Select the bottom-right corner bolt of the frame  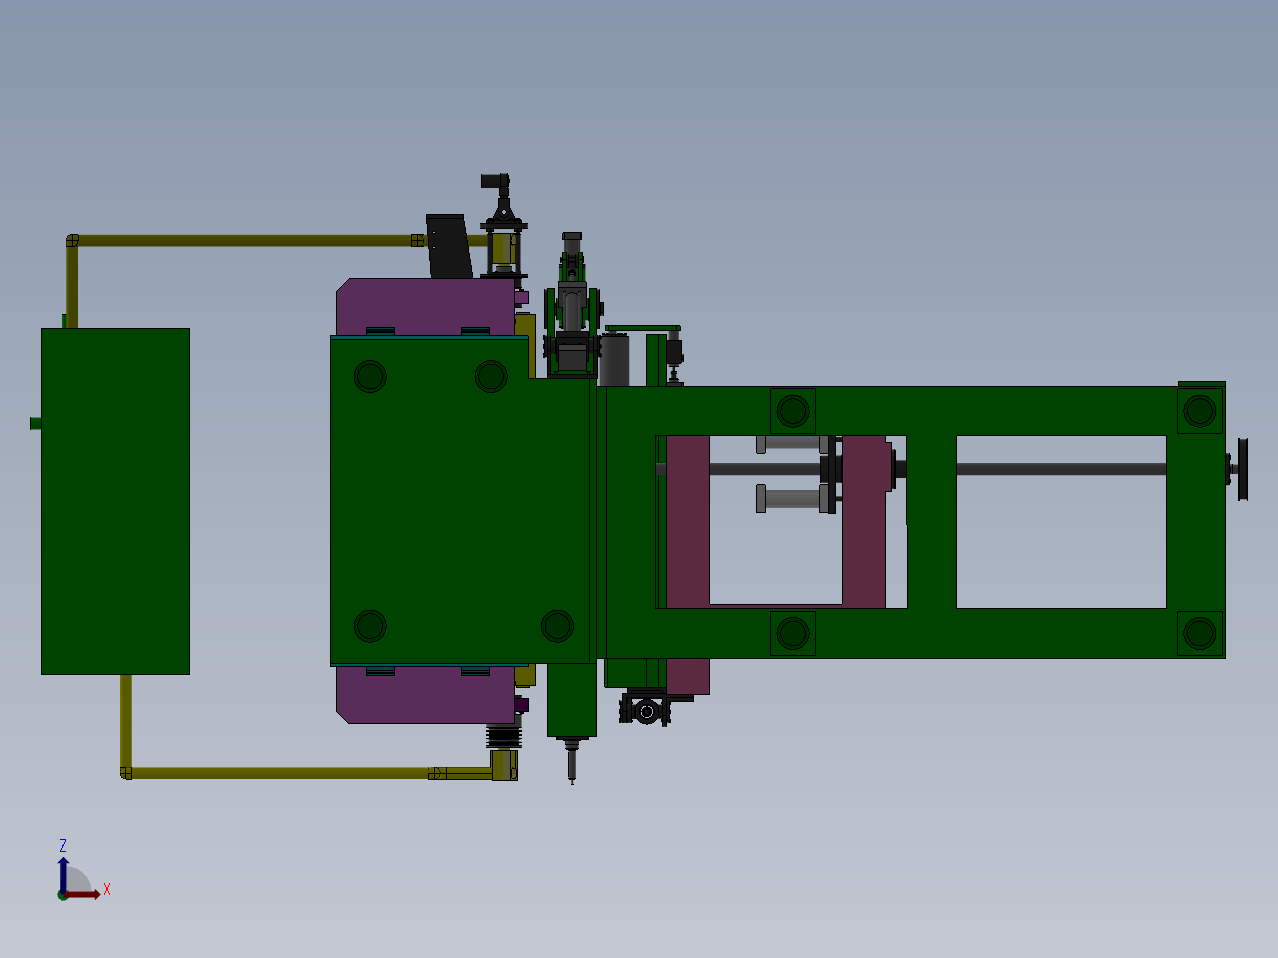[x=1200, y=633]
